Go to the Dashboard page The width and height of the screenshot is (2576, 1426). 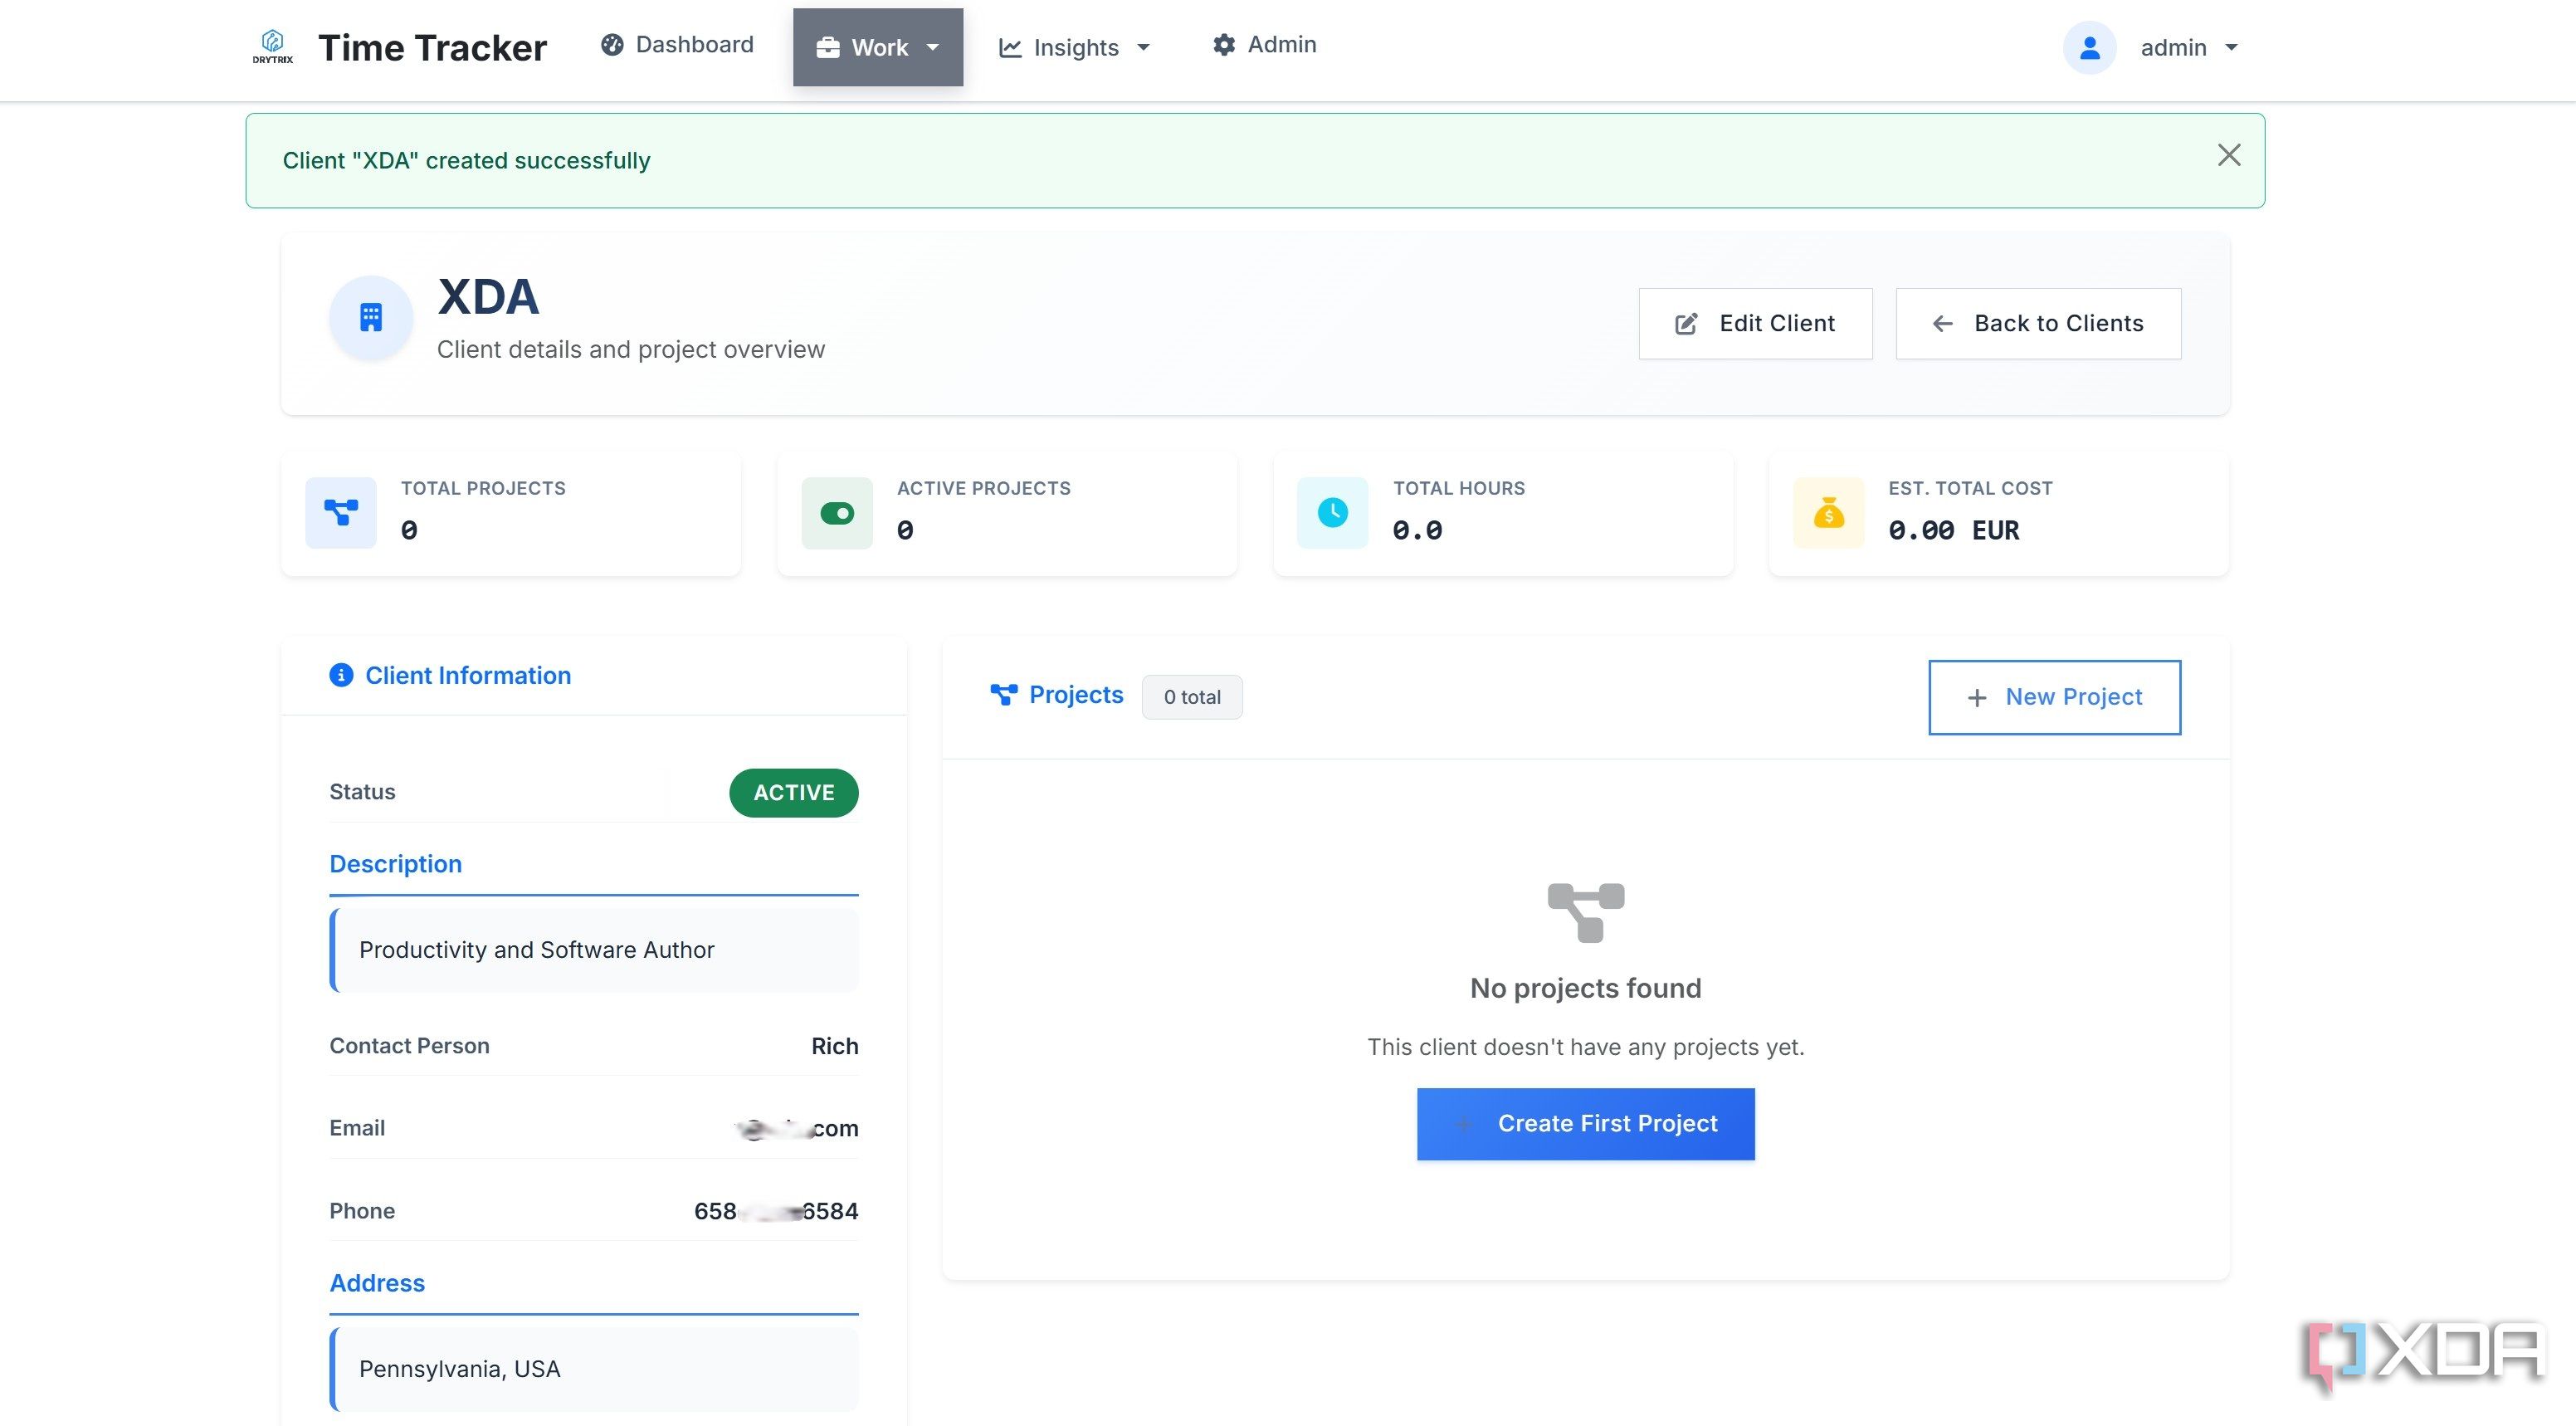pyautogui.click(x=677, y=44)
